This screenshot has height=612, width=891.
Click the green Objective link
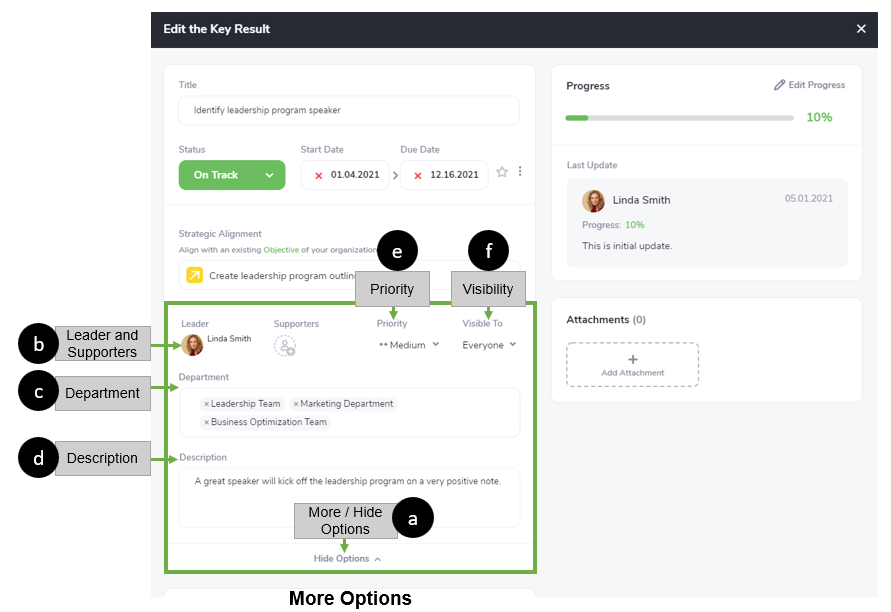tap(282, 250)
